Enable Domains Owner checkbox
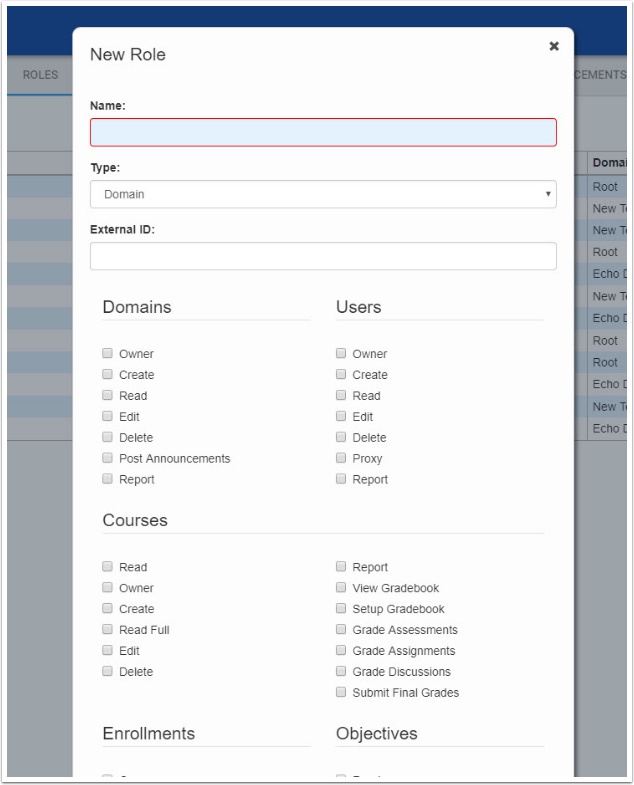This screenshot has width=634, height=785. (x=107, y=353)
